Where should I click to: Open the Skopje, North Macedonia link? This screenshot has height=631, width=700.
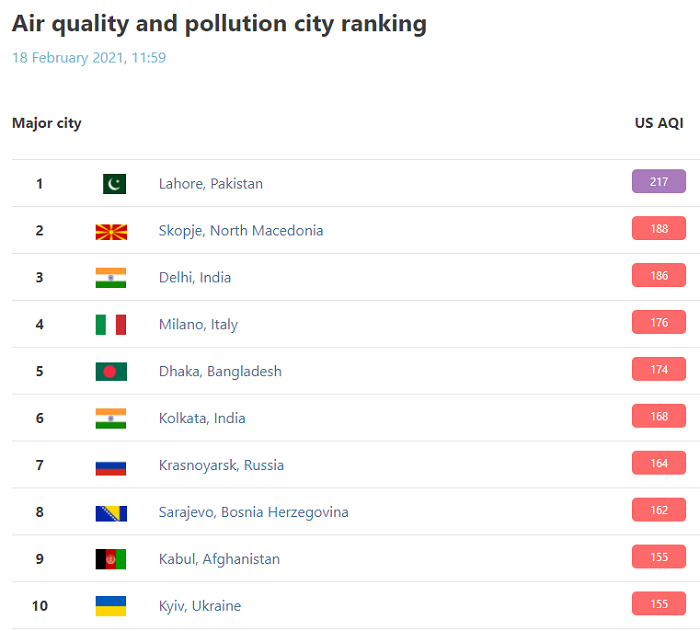tap(241, 231)
